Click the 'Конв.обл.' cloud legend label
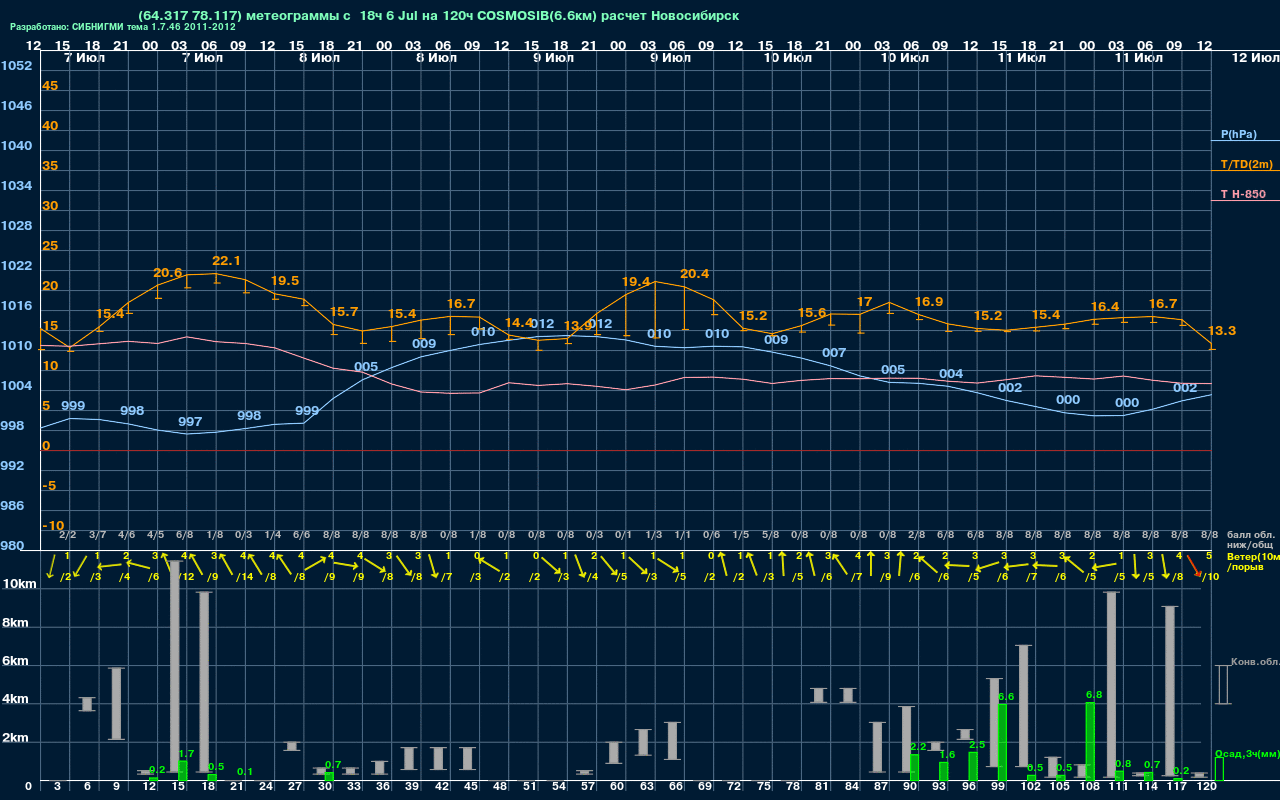The image size is (1280, 800). tap(1255, 662)
